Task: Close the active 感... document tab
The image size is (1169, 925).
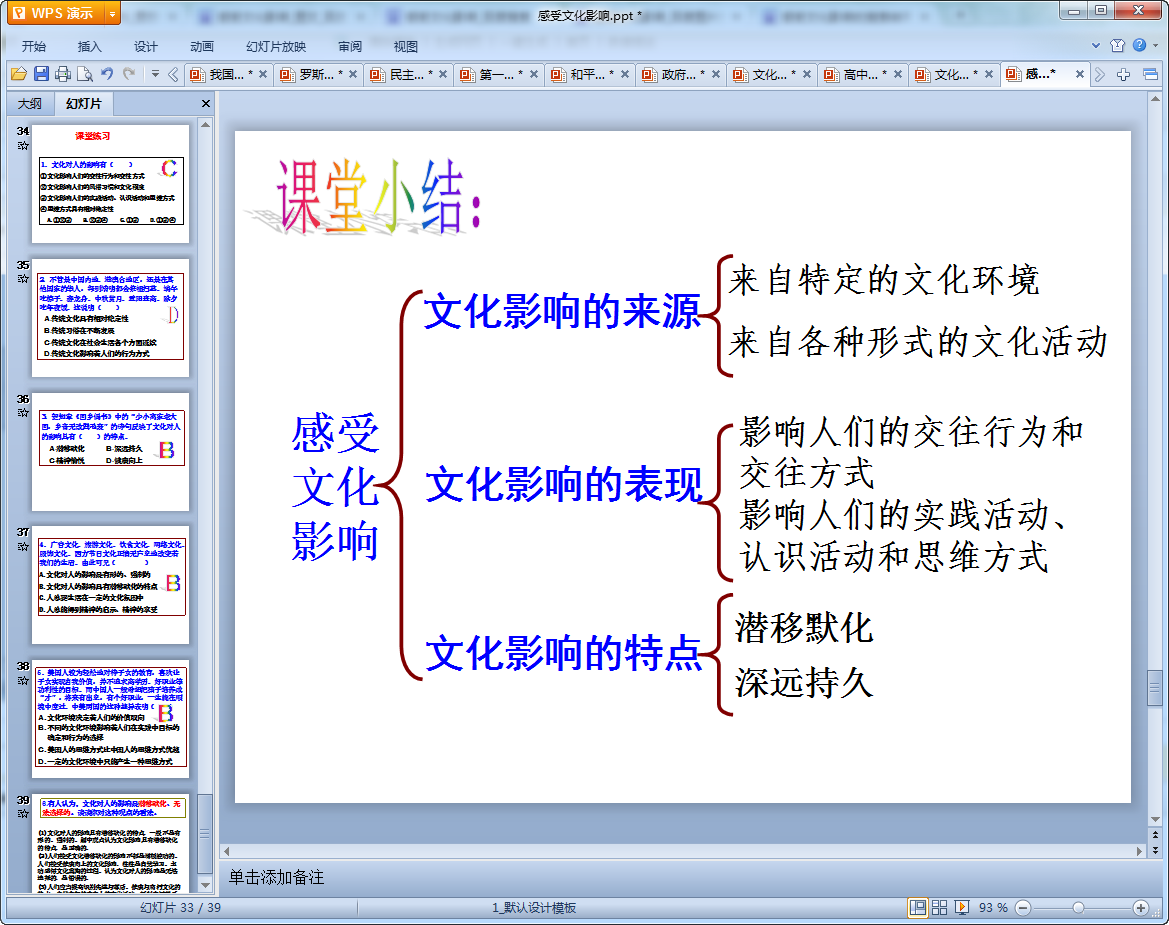Action: tap(1080, 74)
